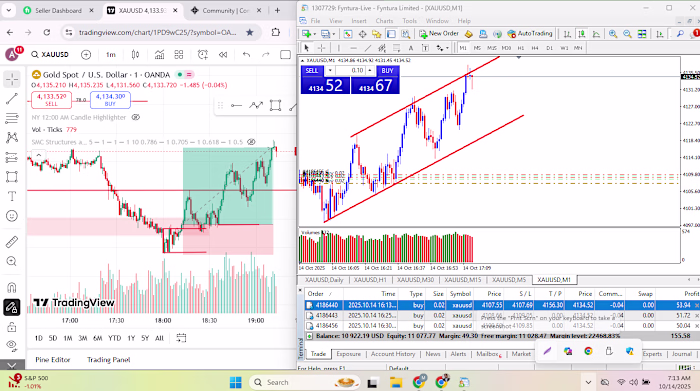
Task: Select the H1 timeframe in MetaTrader
Action: [521, 48]
